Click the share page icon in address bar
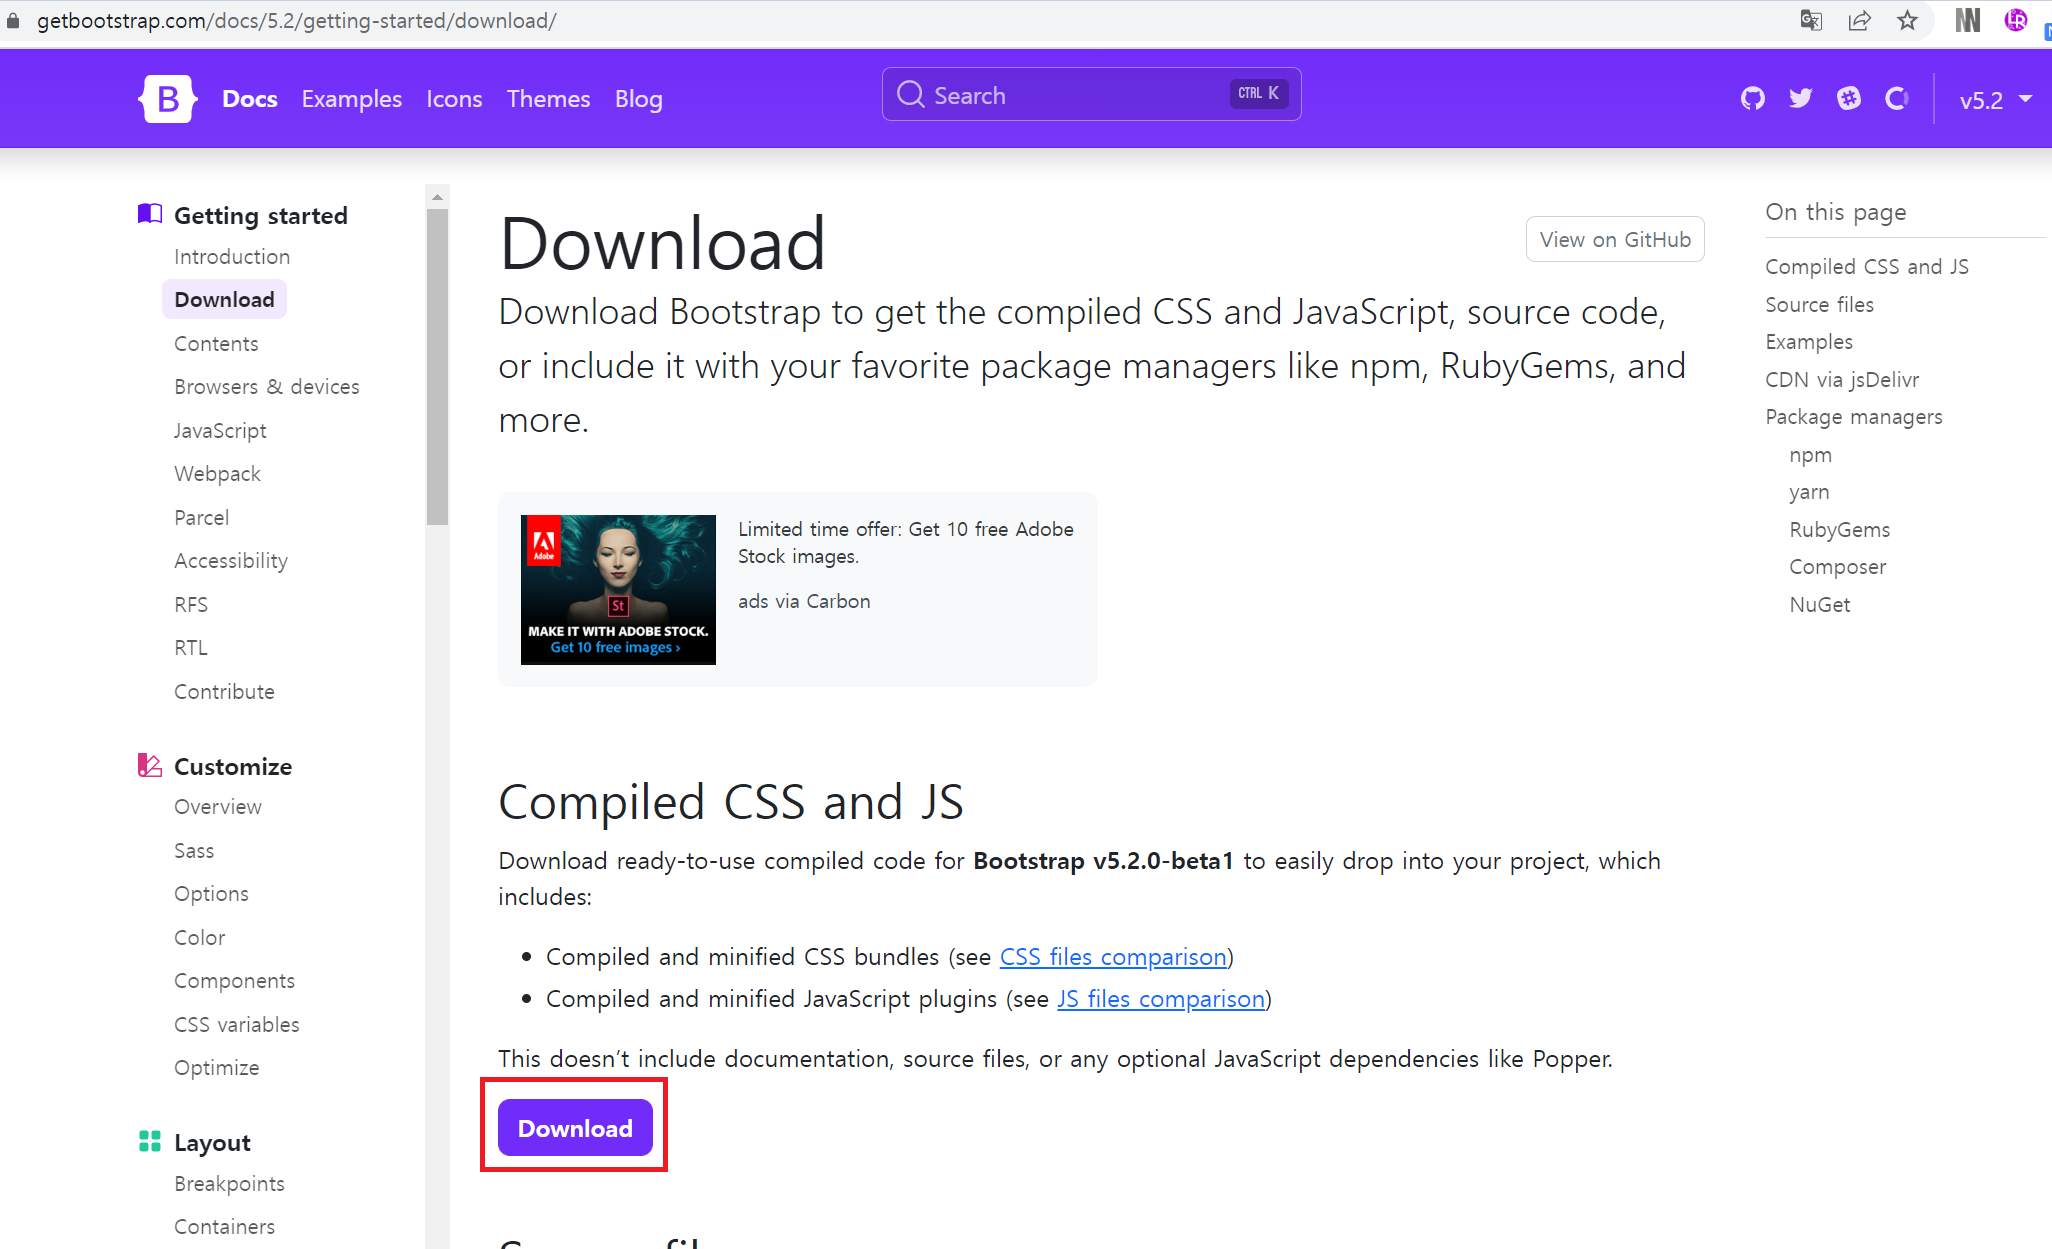The width and height of the screenshot is (2052, 1249). [x=1859, y=20]
